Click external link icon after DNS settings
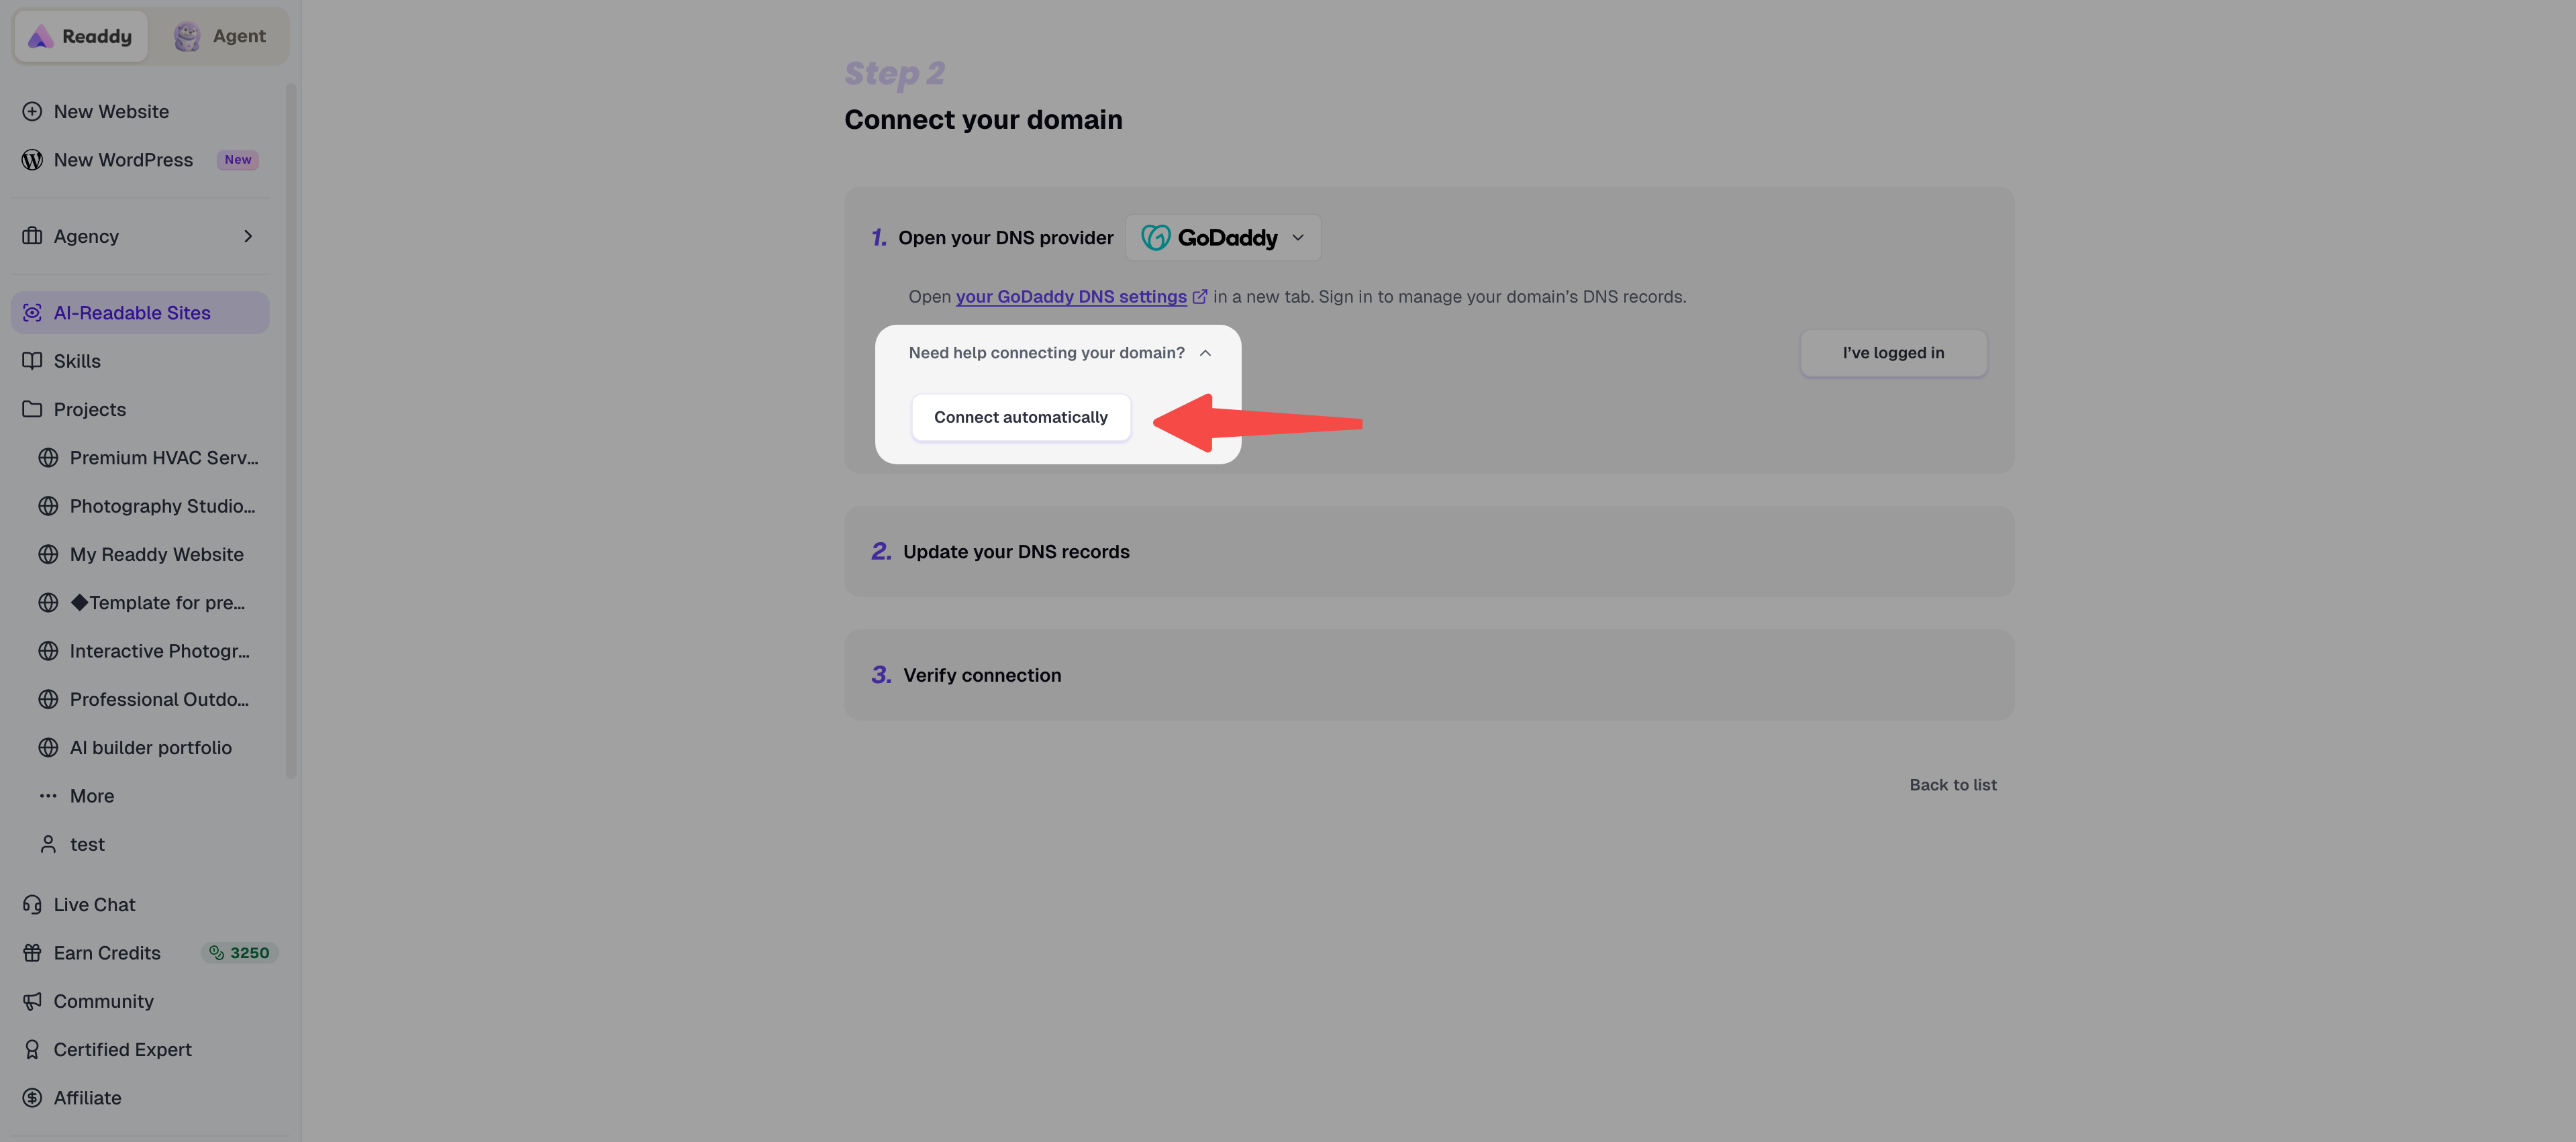 1200,296
